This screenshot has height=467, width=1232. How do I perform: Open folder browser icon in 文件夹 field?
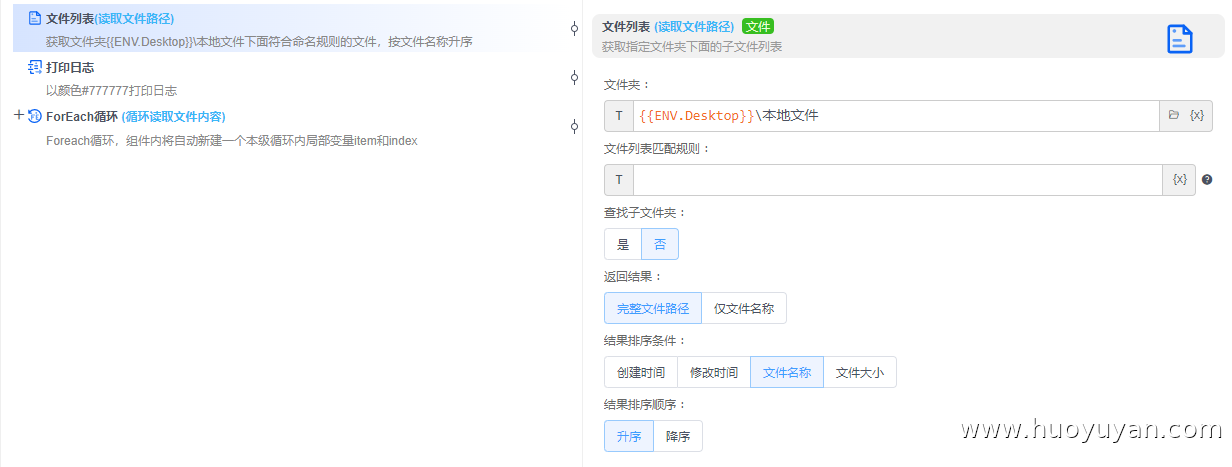click(1174, 116)
